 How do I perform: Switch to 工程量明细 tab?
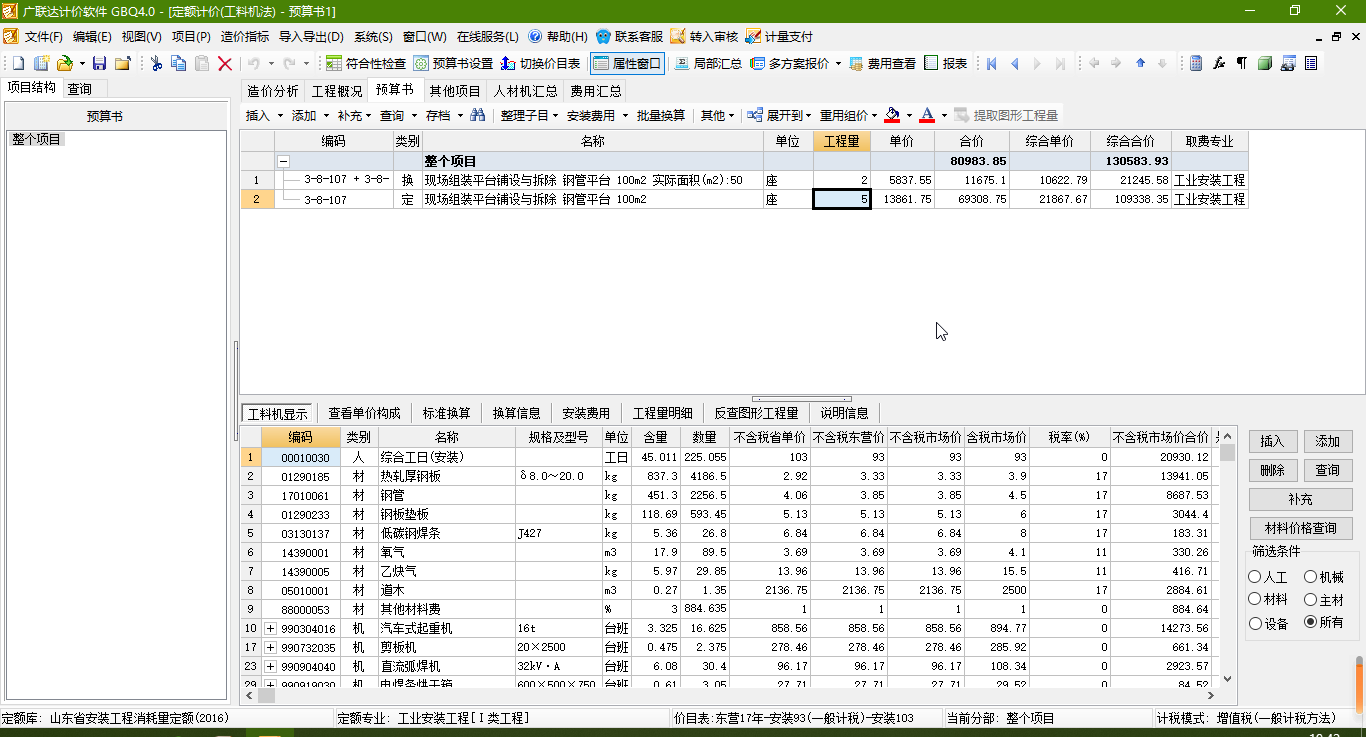[x=662, y=413]
